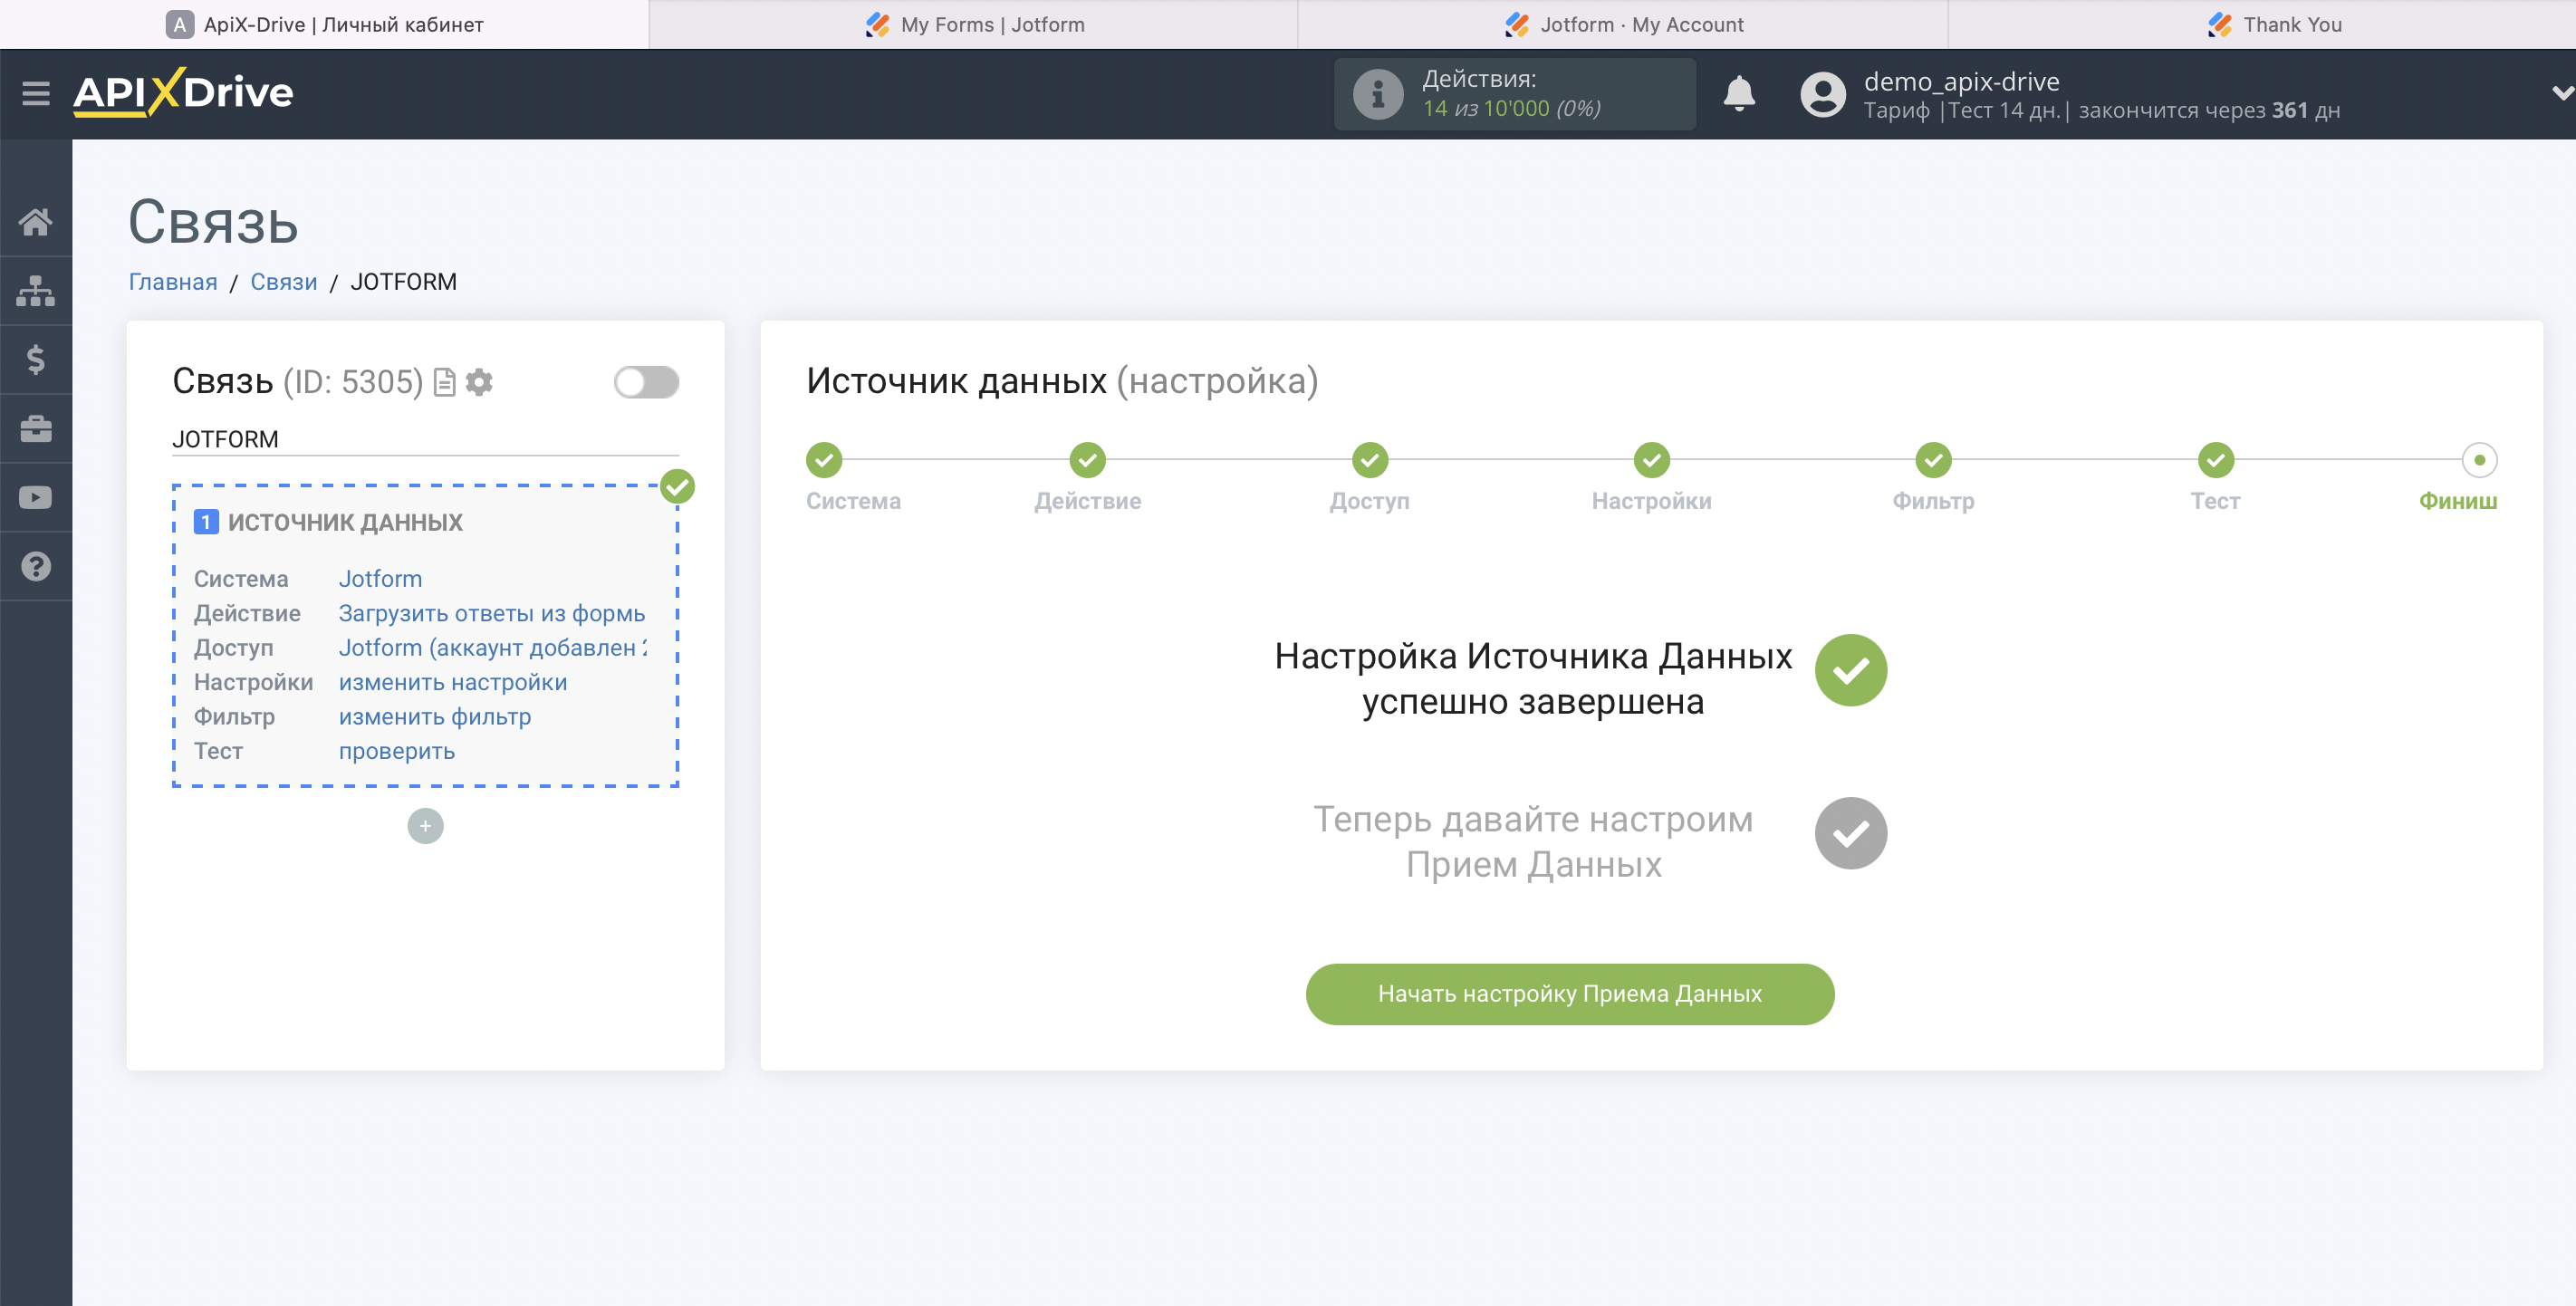Open the notifications bell
The height and width of the screenshot is (1306, 2576).
pyautogui.click(x=1739, y=94)
